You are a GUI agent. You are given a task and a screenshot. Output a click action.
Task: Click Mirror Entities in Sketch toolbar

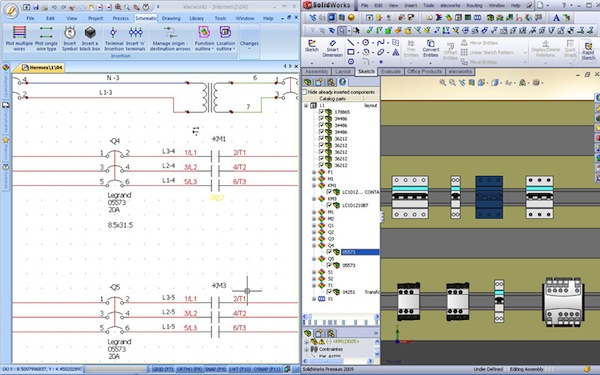[x=479, y=43]
